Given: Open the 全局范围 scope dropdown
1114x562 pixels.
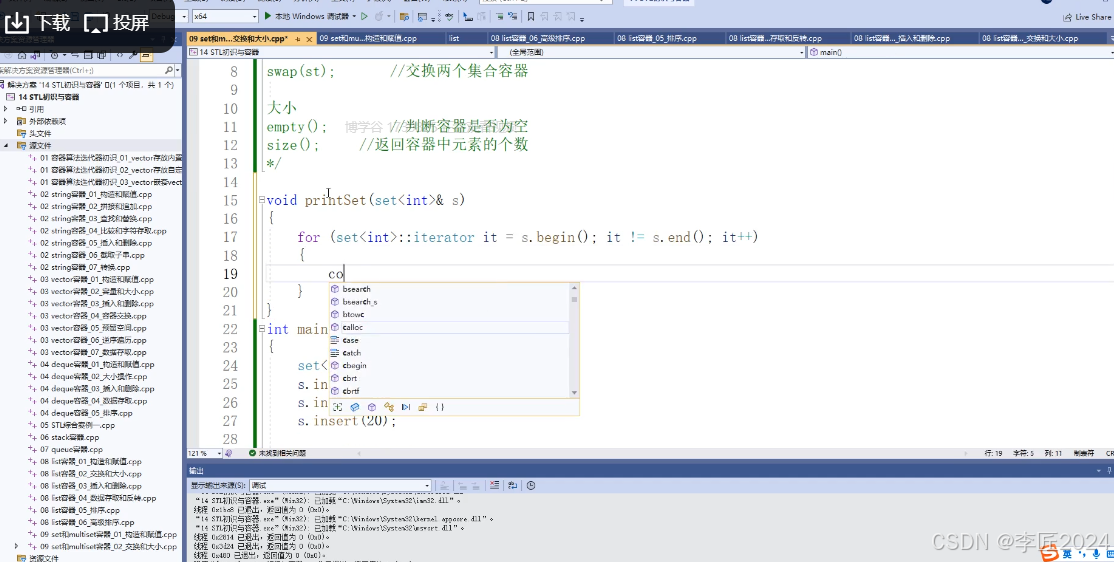Looking at the screenshot, I should (x=651, y=53).
